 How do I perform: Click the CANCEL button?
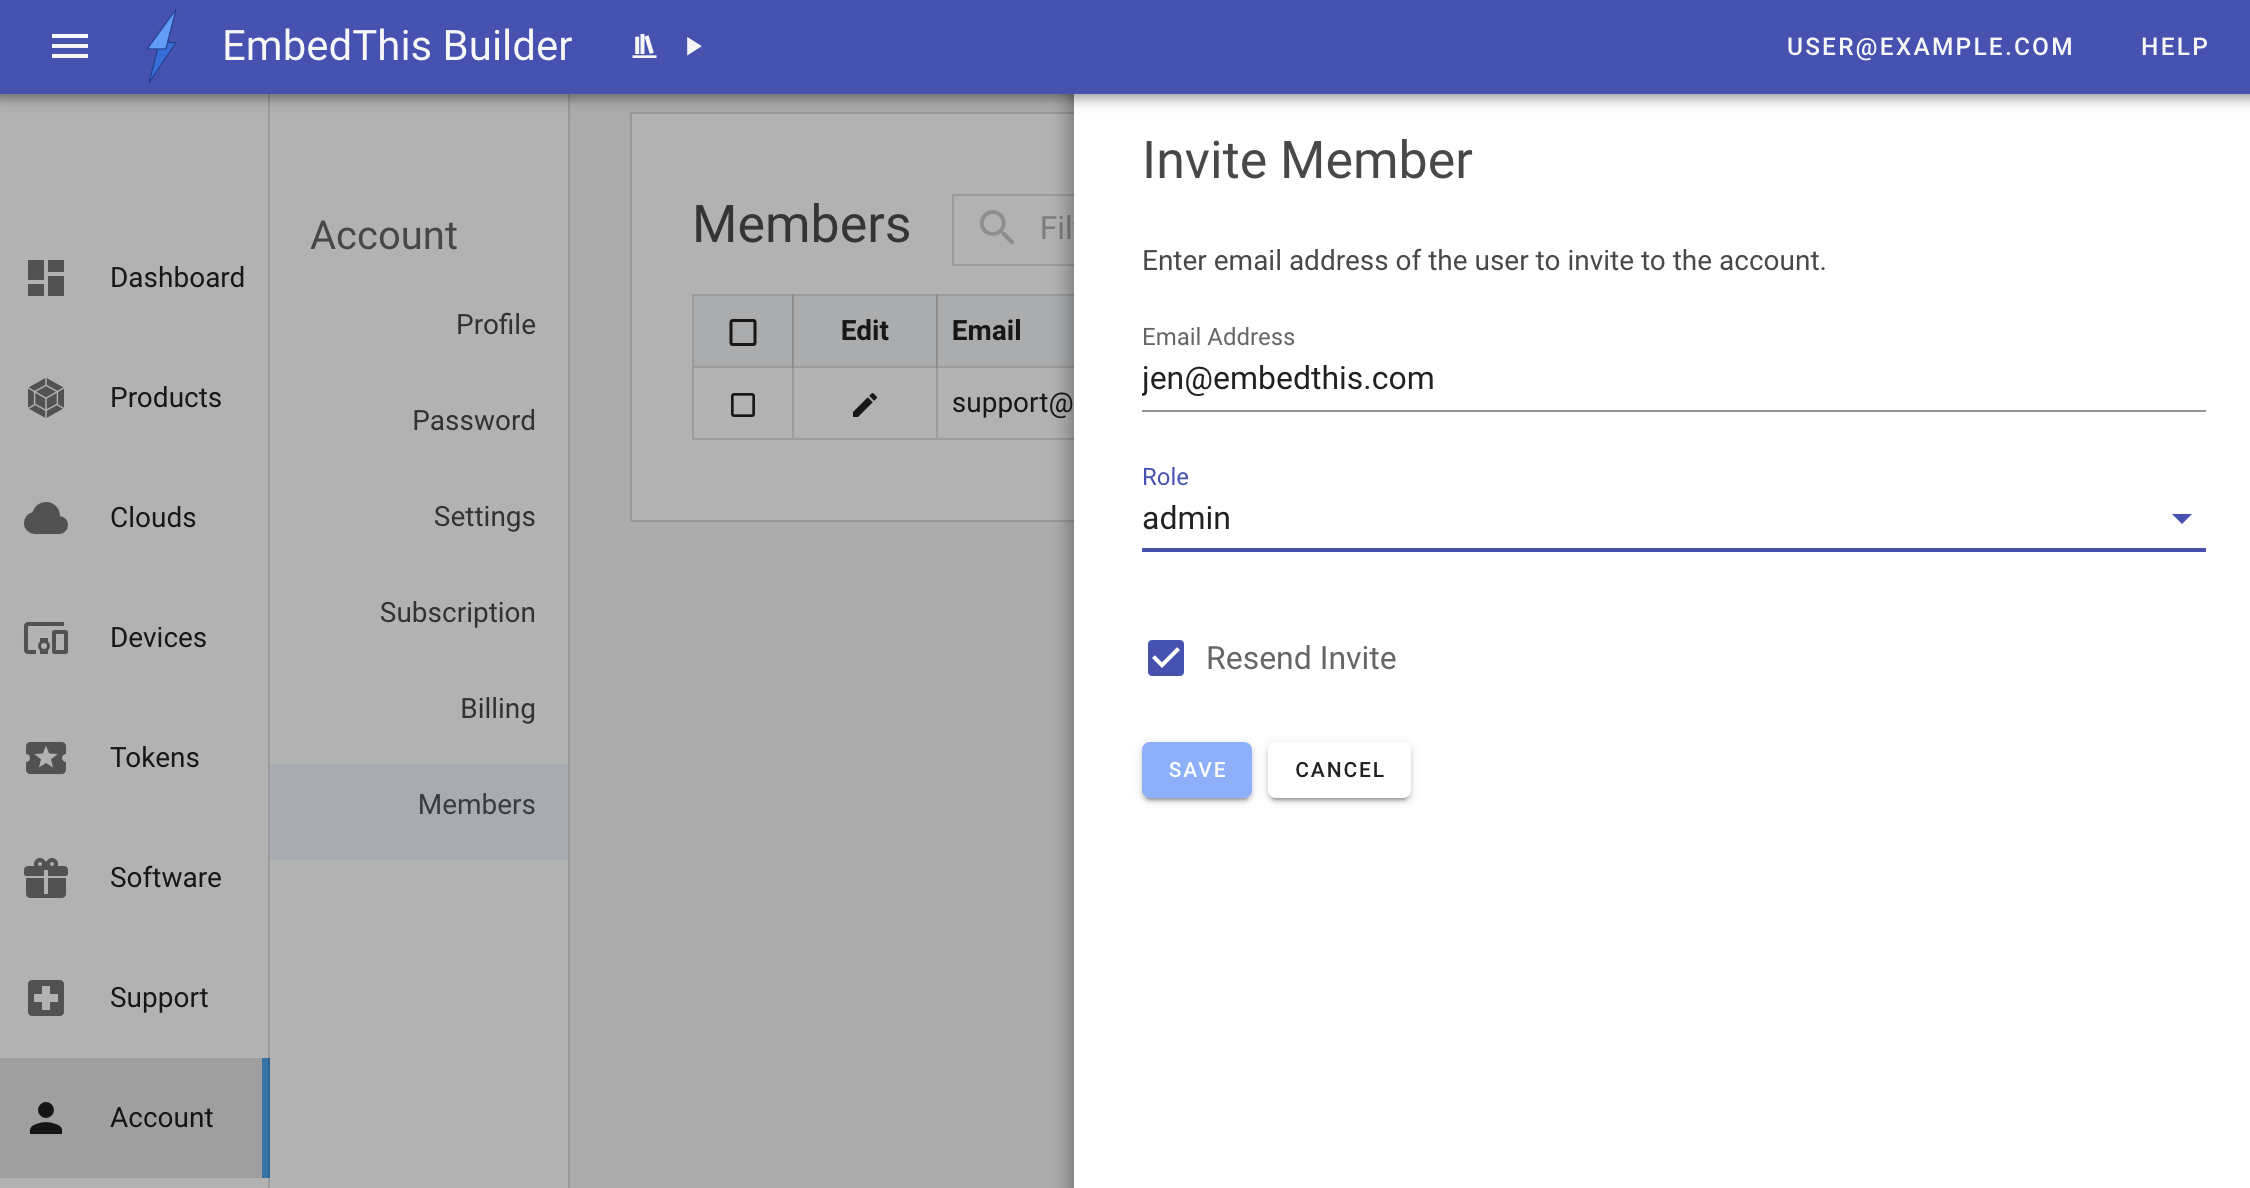(1339, 770)
